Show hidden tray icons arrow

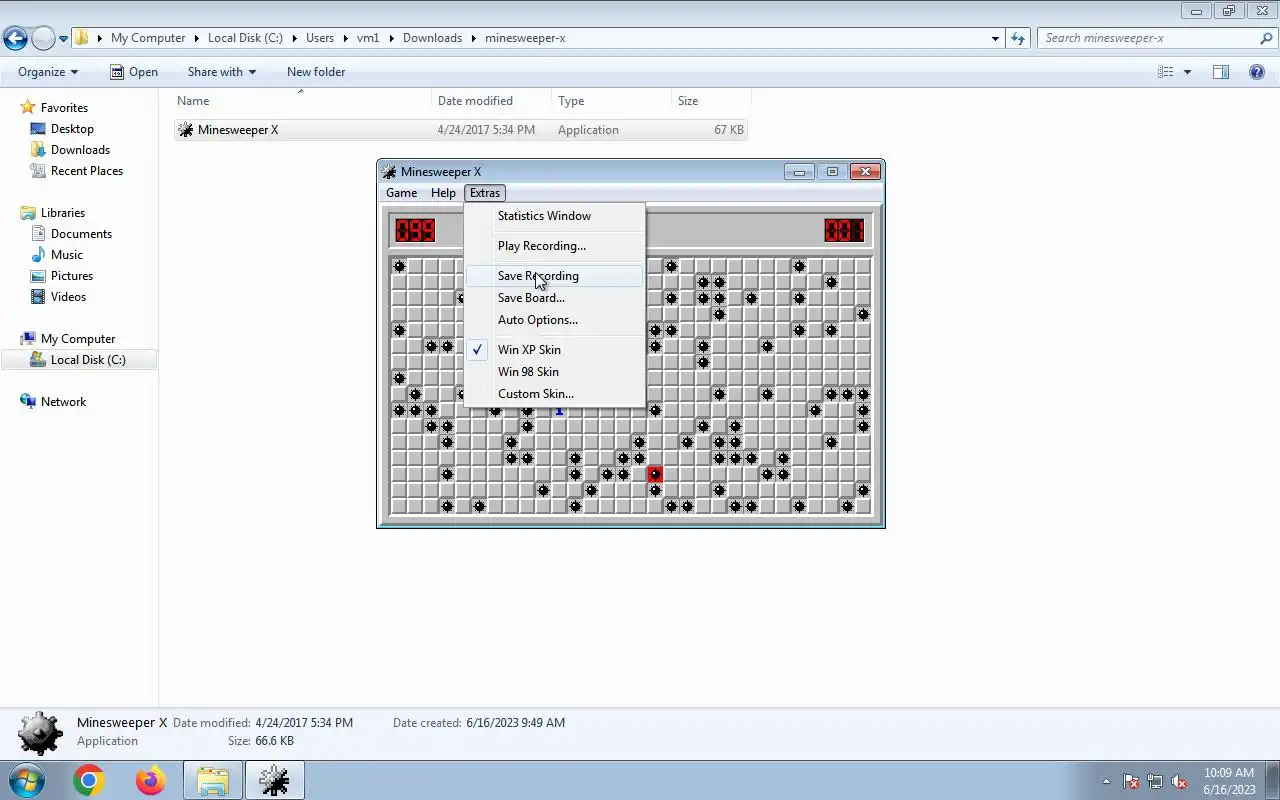(1106, 781)
